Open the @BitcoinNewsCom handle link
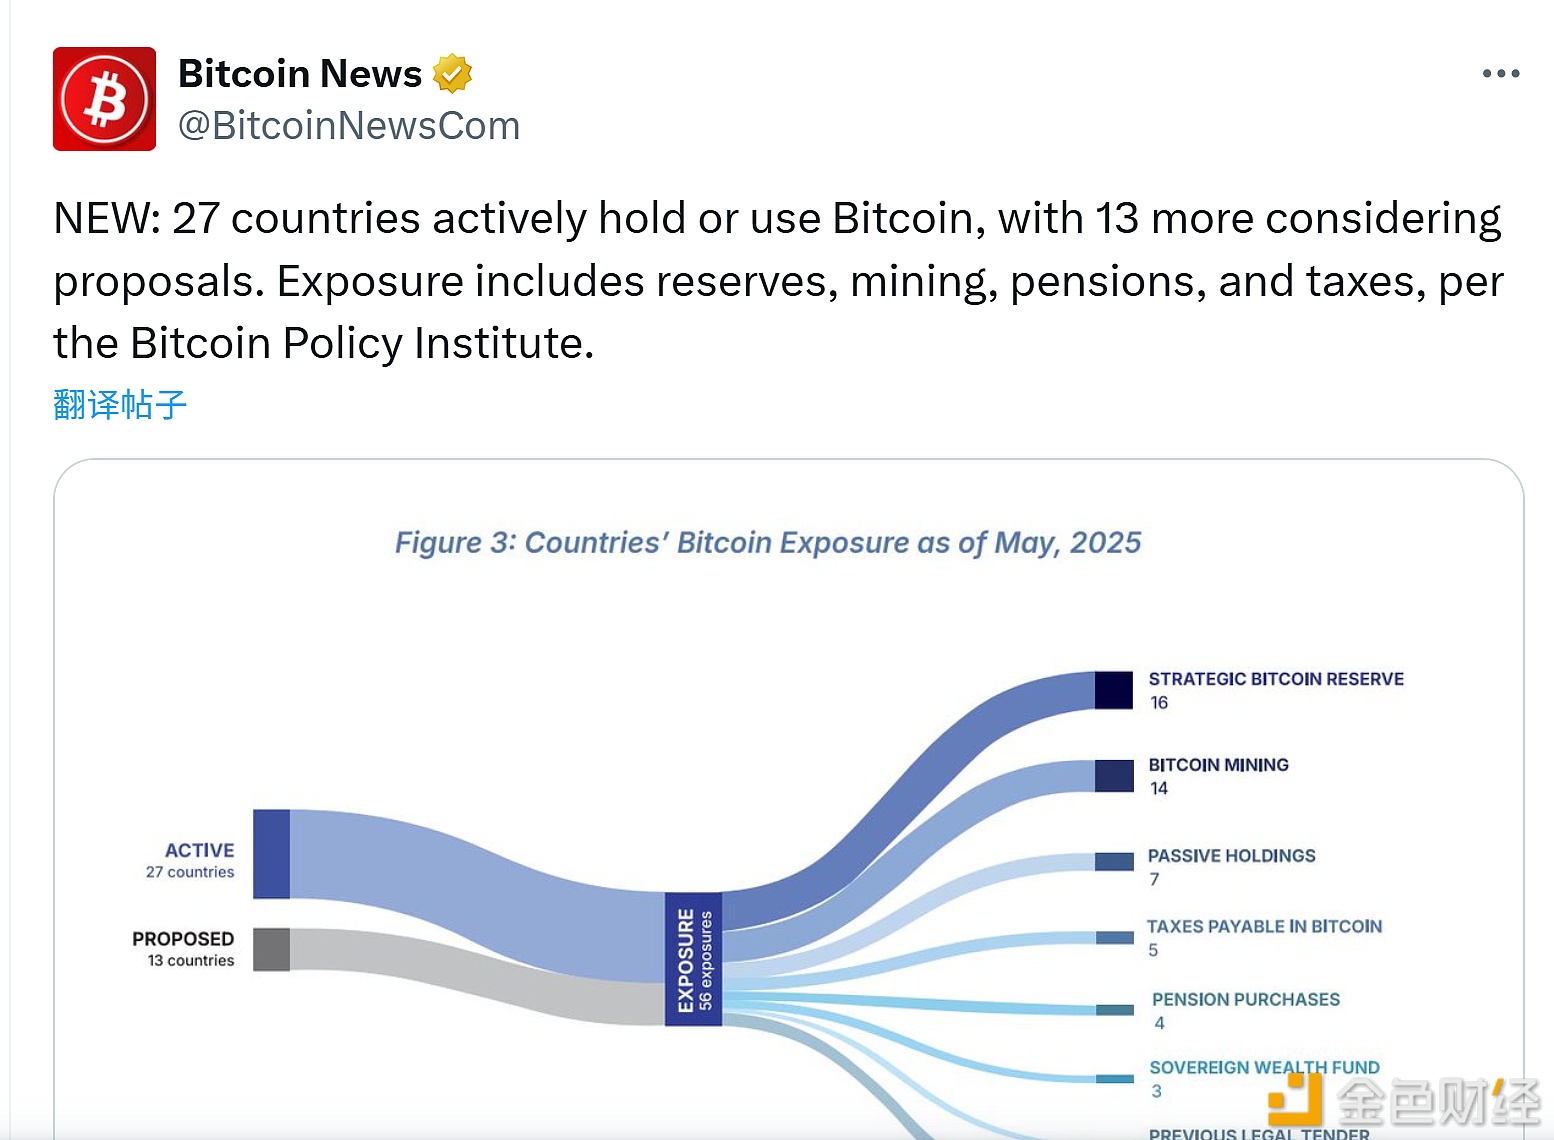 (x=349, y=126)
